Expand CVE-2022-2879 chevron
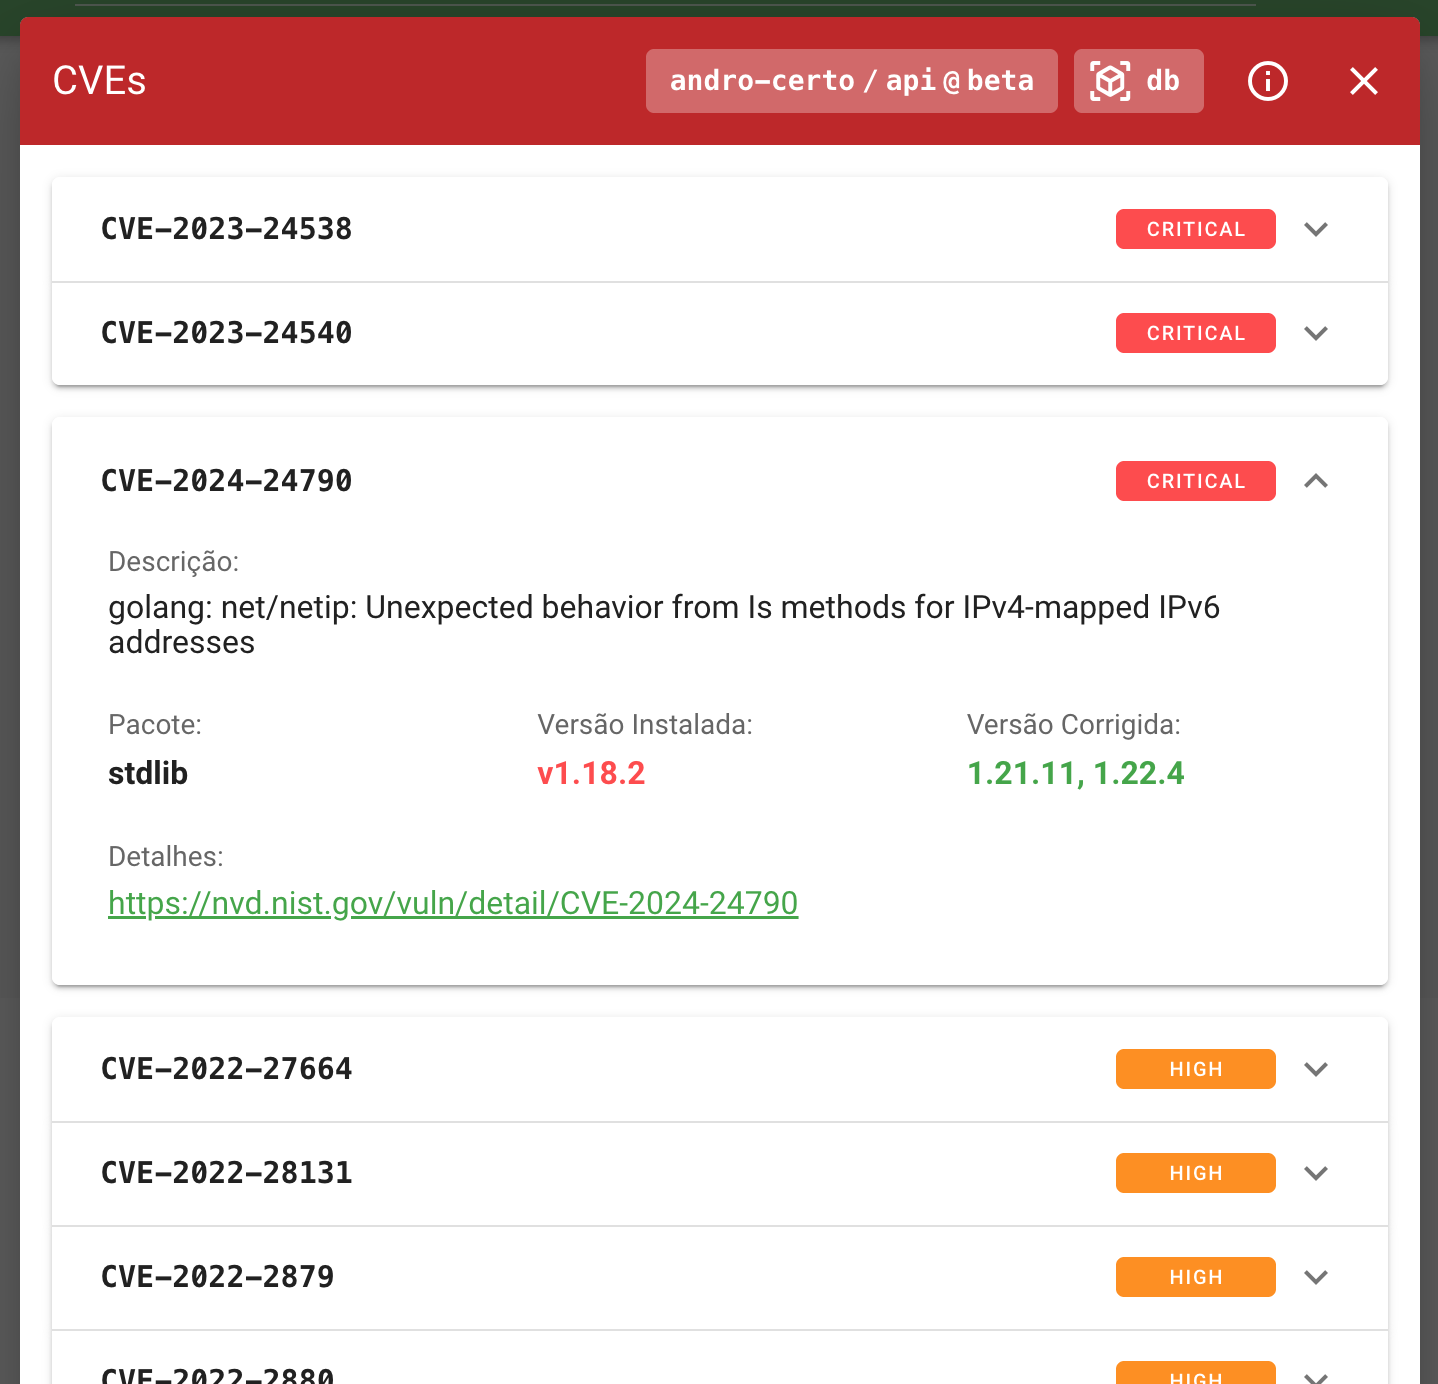 pos(1316,1277)
